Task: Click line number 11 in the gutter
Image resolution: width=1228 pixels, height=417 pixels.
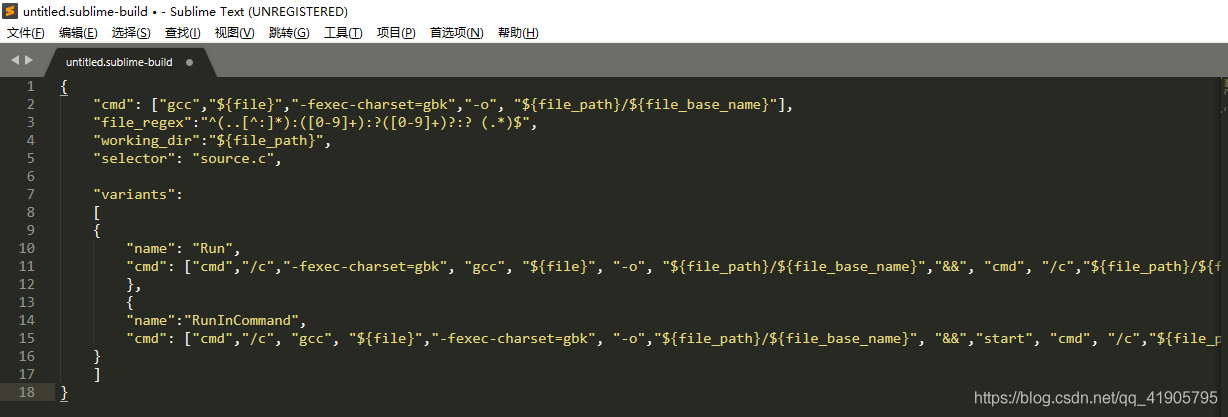Action: pos(27,266)
